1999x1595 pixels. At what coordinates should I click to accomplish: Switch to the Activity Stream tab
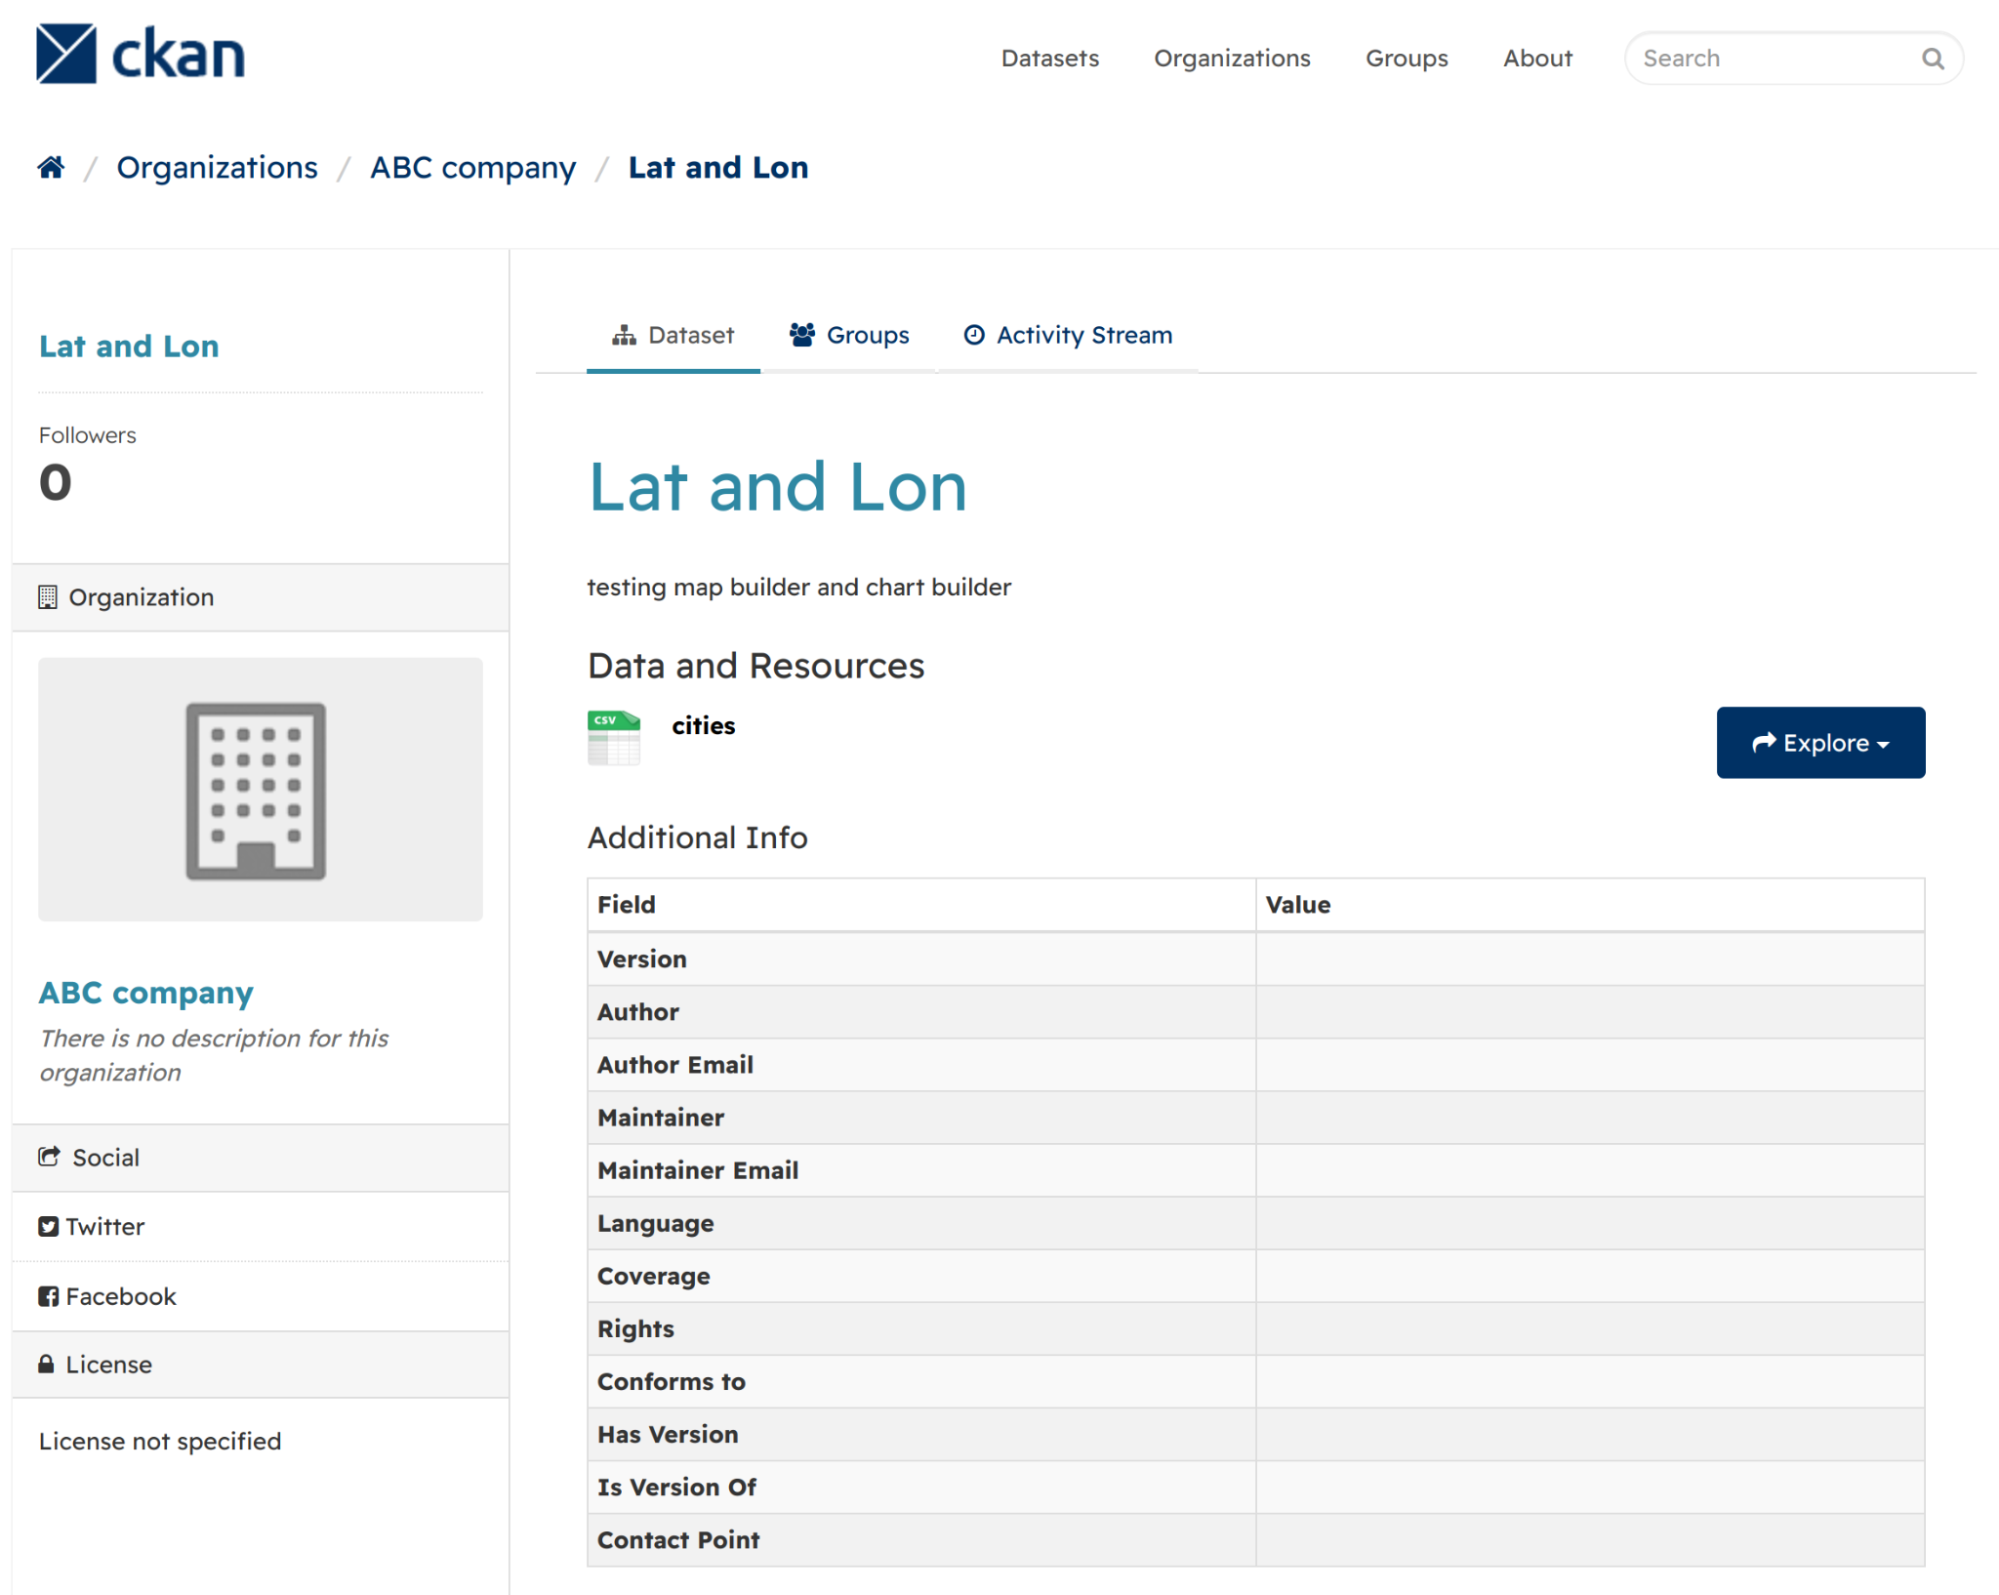coord(1067,335)
